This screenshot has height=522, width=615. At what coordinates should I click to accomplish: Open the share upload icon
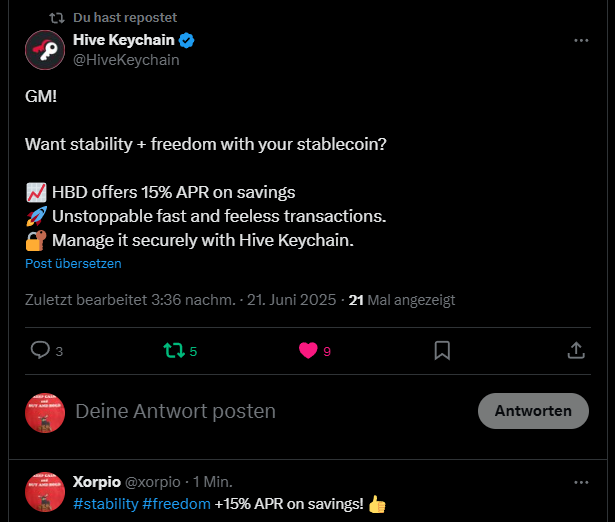[576, 350]
